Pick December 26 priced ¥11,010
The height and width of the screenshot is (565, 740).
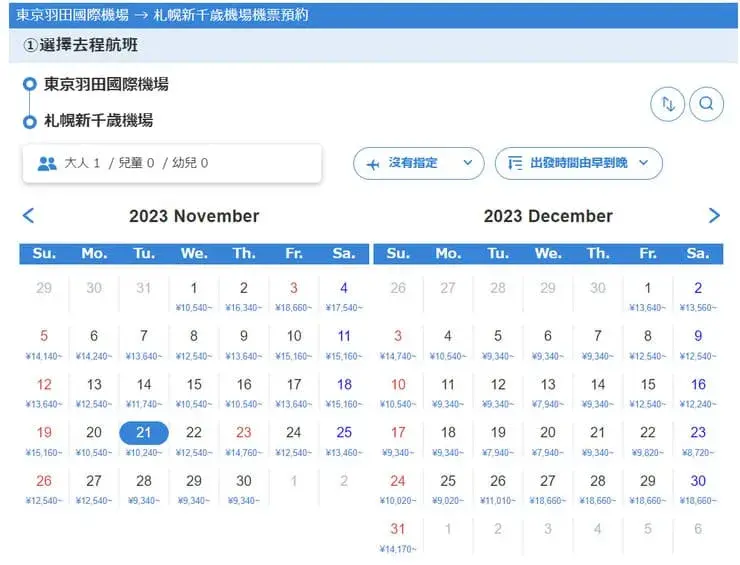point(498,488)
